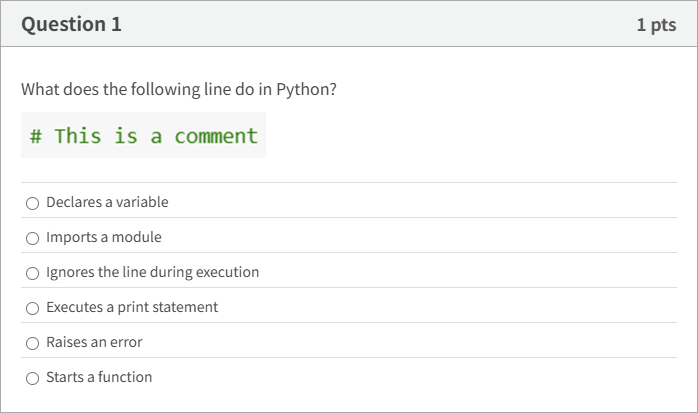Image resolution: width=698 pixels, height=413 pixels.
Task: Click the 'Question 1' heading
Action: click(71, 24)
